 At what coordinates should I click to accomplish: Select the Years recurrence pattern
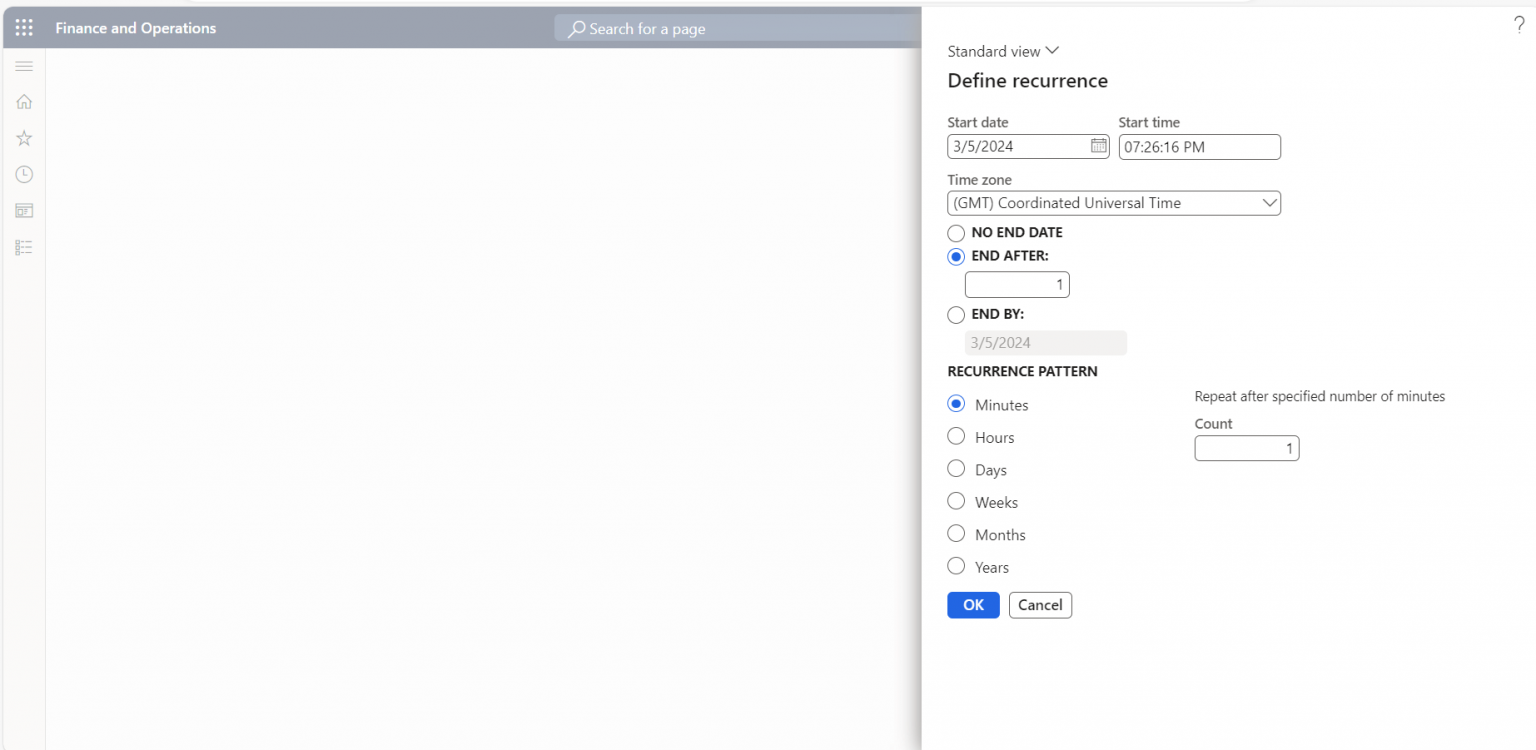coord(956,565)
